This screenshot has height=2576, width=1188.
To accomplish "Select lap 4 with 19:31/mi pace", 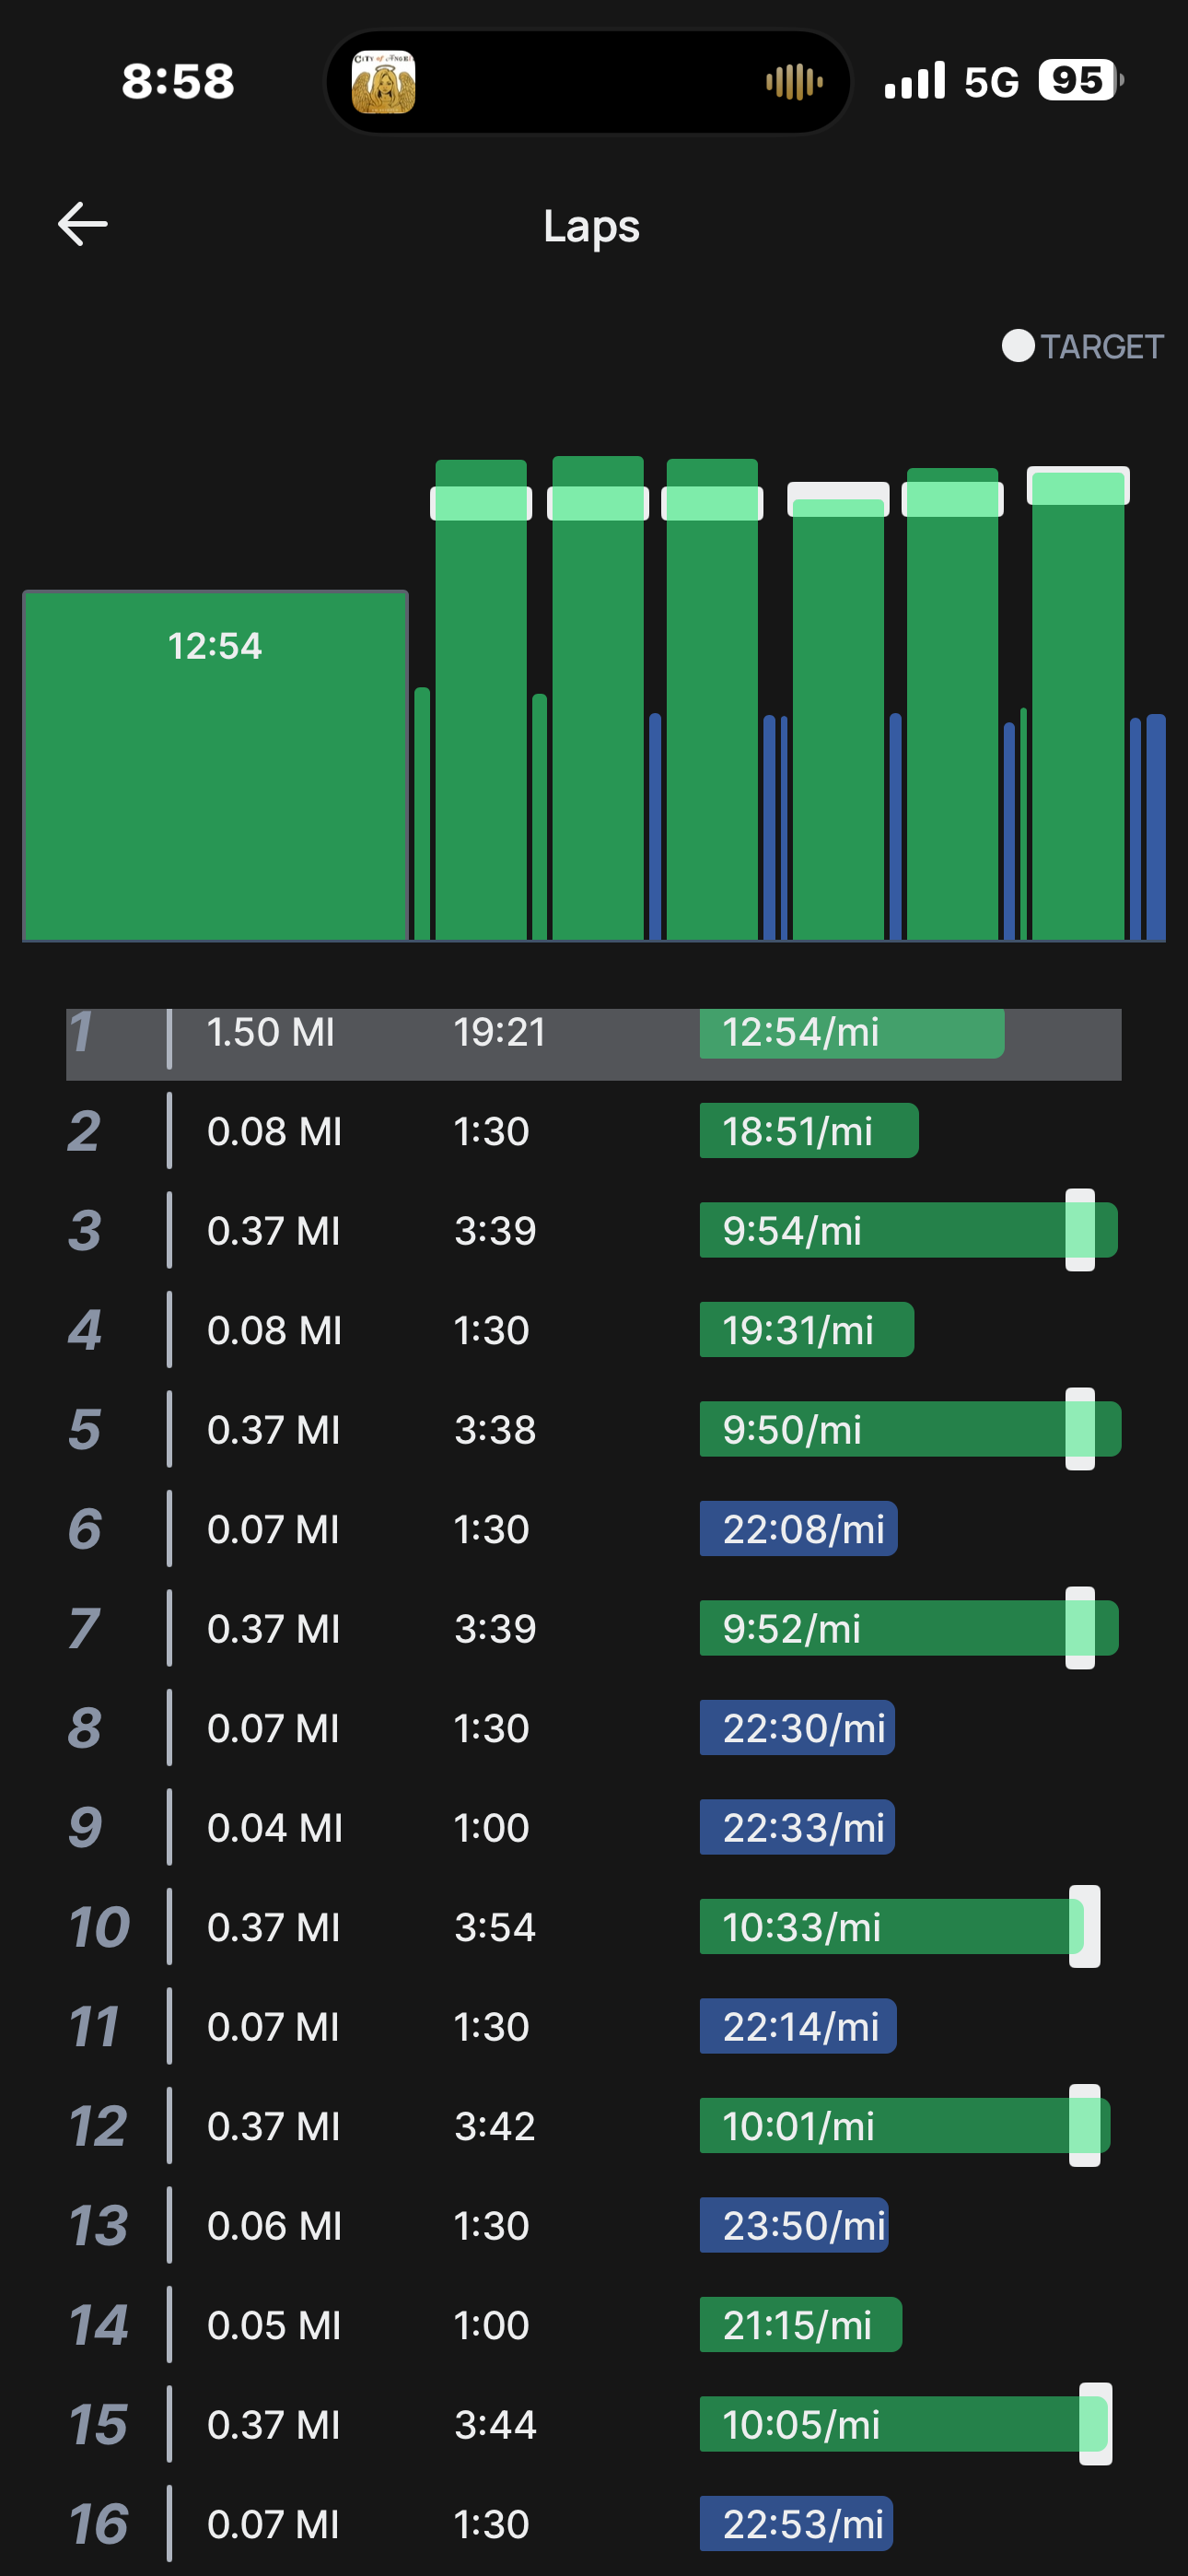I will 592,1330.
